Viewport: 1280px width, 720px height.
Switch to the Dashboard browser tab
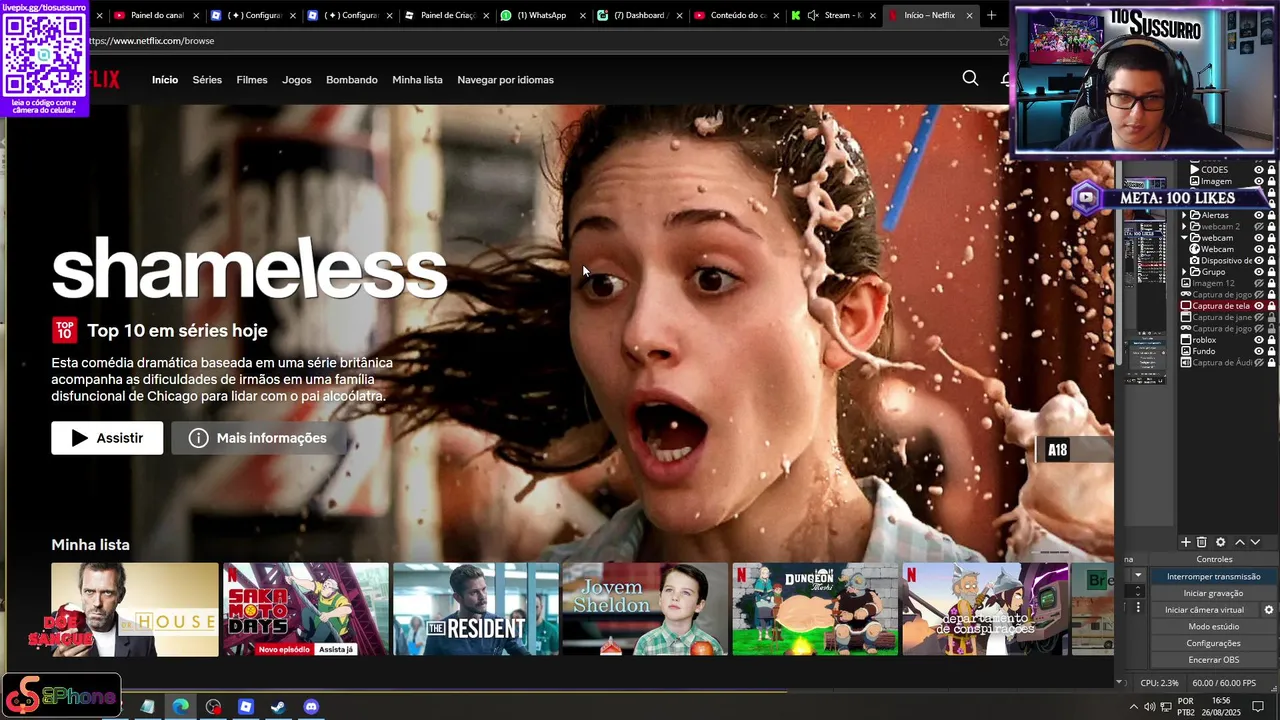(640, 15)
